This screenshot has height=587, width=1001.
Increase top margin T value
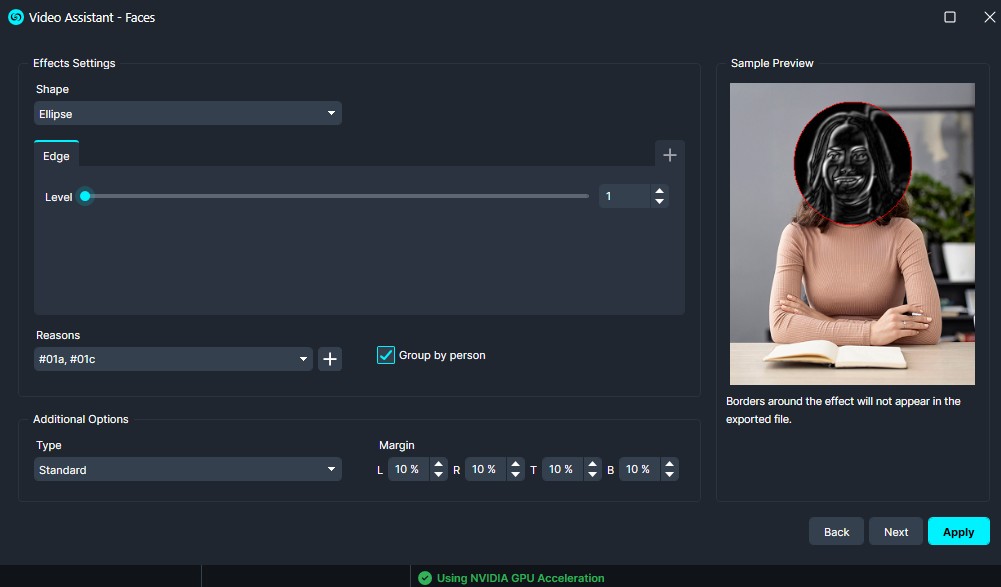(x=592, y=464)
